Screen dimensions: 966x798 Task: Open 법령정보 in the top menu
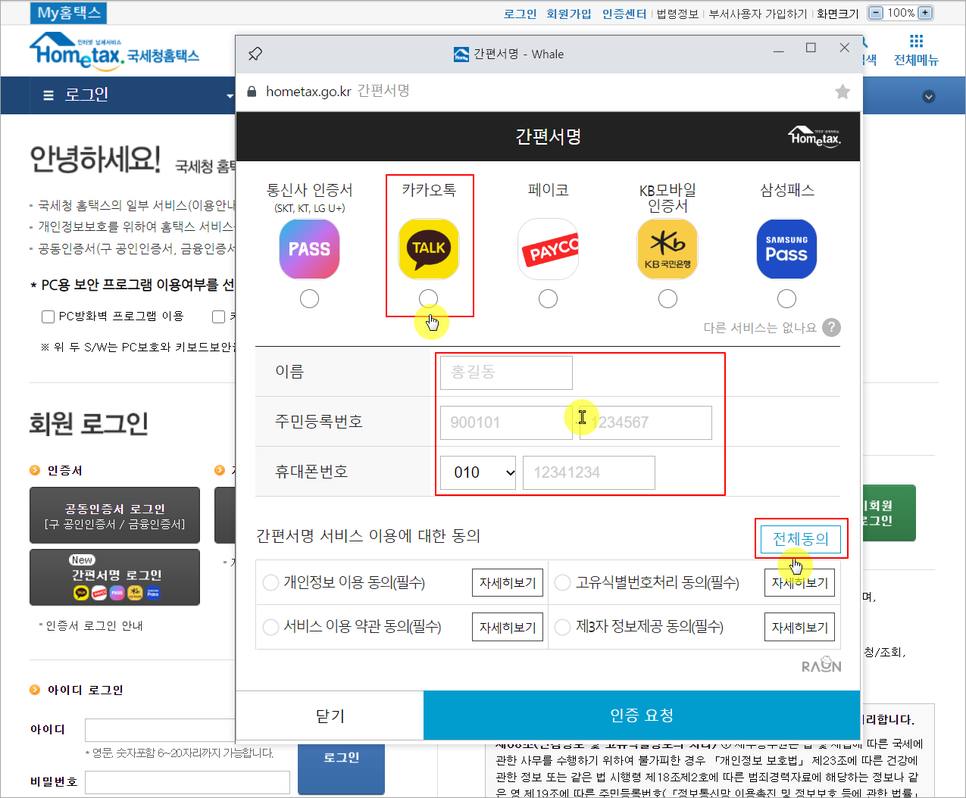pos(677,14)
